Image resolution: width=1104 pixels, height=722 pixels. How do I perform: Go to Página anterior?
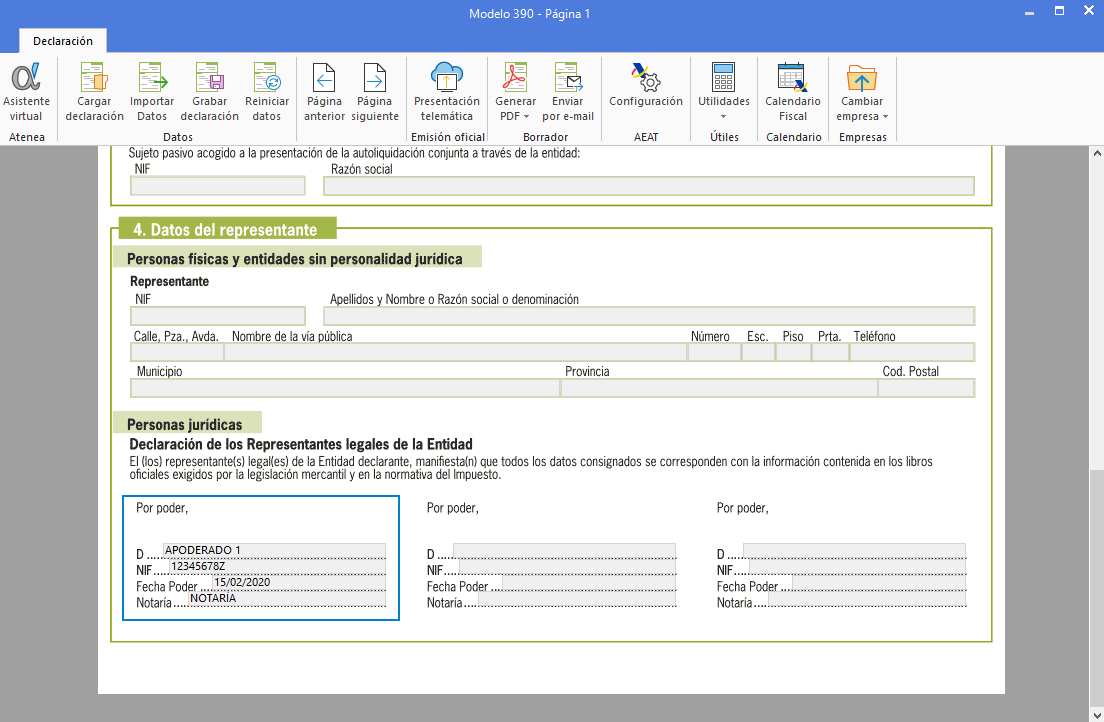(325, 92)
